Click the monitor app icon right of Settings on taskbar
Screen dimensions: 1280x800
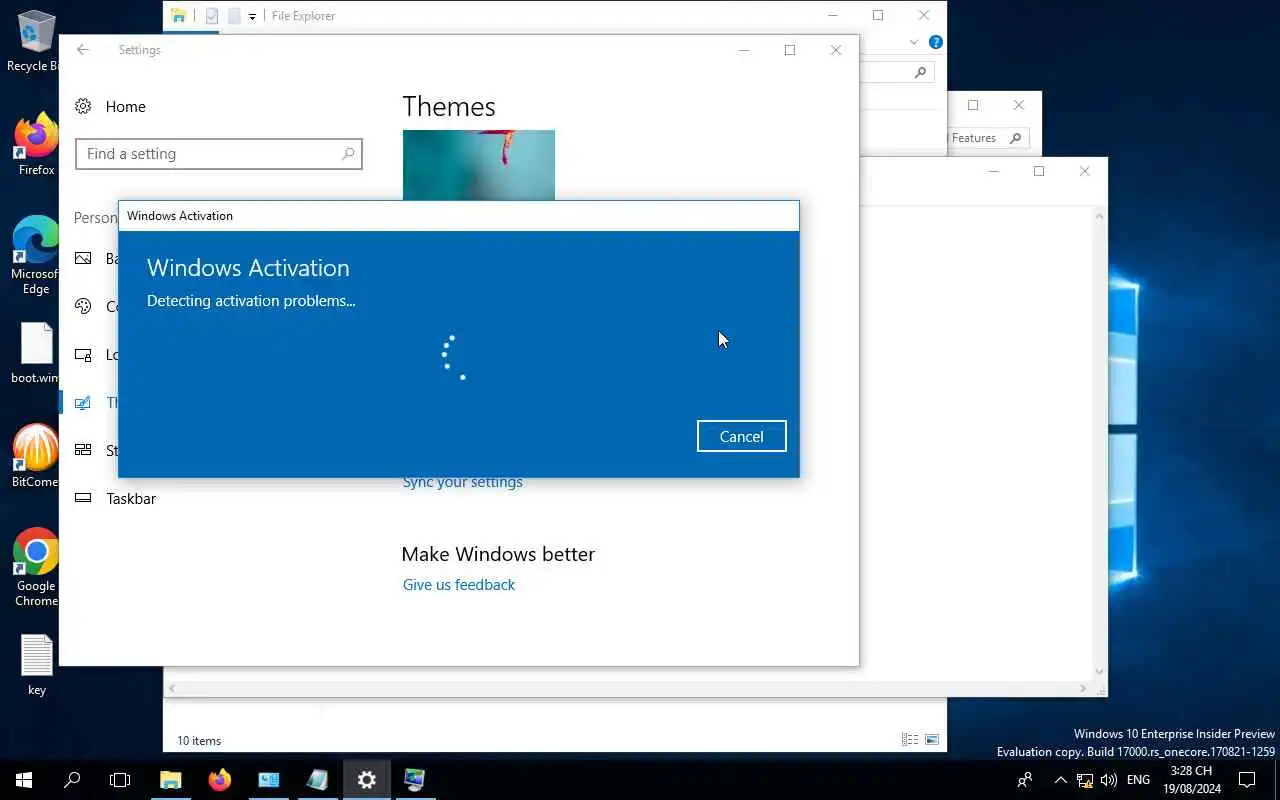click(x=415, y=780)
